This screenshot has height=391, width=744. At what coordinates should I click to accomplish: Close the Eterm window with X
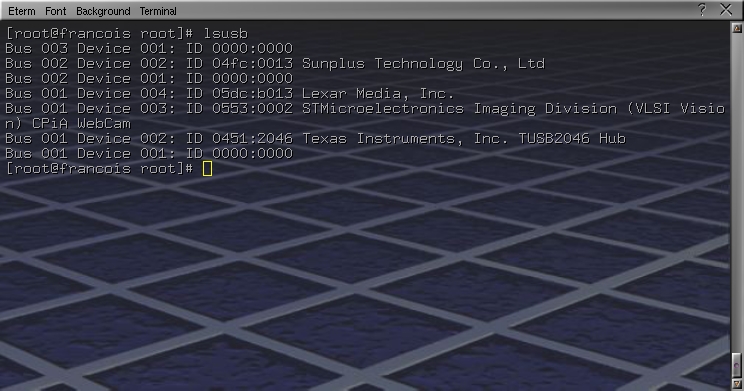726,9
